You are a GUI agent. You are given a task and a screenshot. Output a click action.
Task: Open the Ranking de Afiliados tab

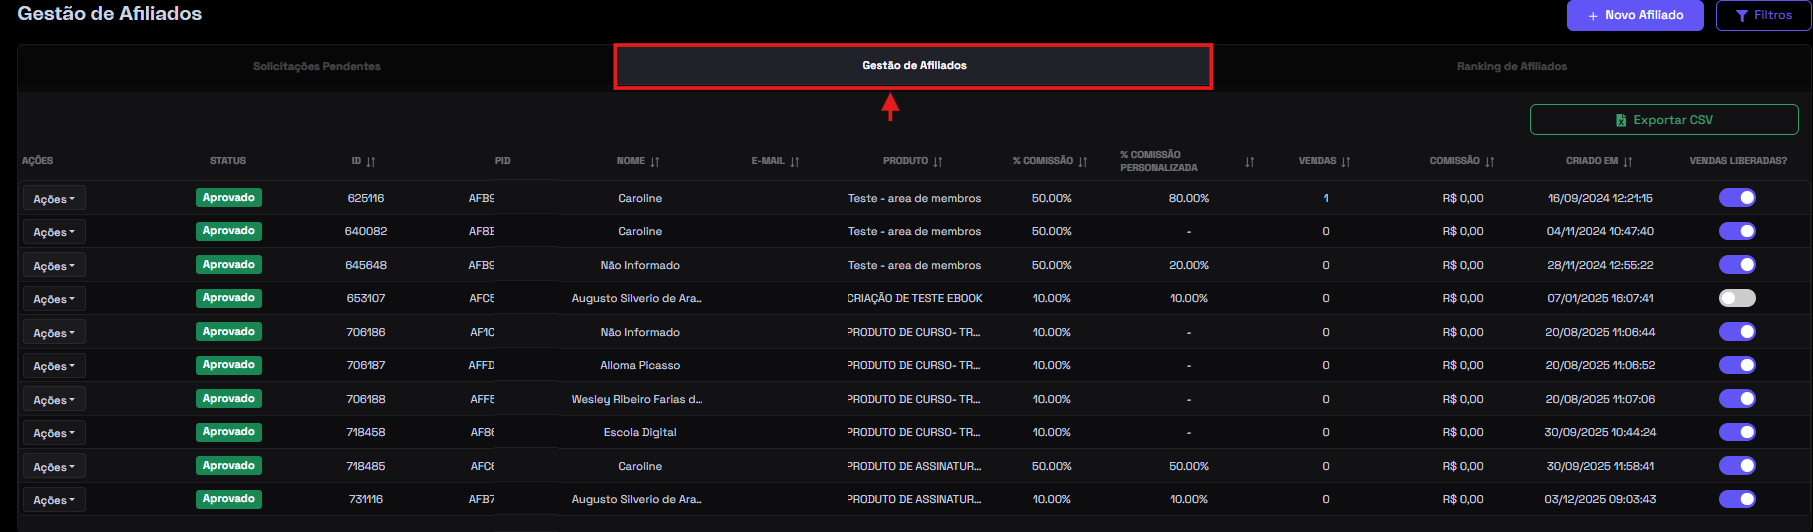point(1511,66)
